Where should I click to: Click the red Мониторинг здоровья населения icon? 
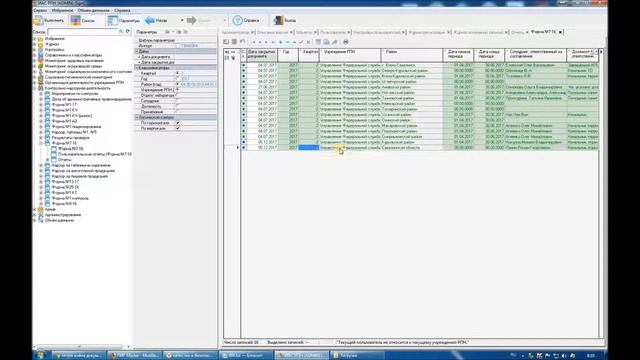point(41,60)
